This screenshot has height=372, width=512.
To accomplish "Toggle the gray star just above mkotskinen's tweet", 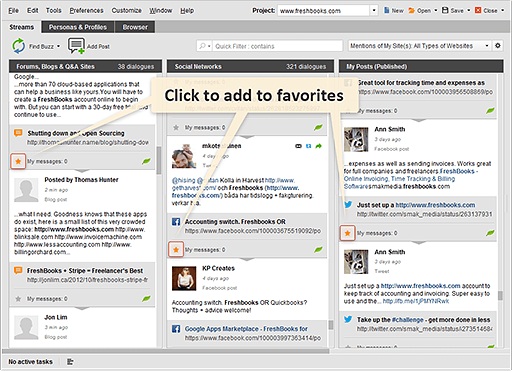I will point(176,128).
